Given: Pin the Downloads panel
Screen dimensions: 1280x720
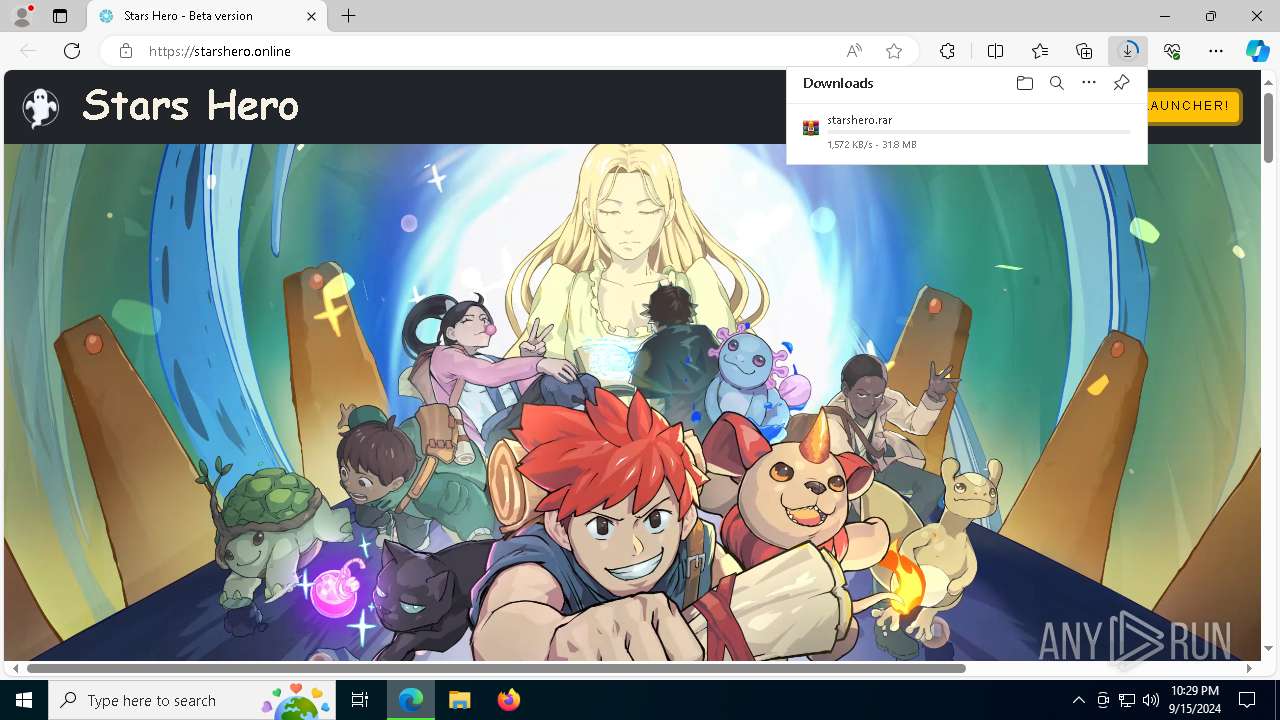Looking at the screenshot, I should 1121,83.
